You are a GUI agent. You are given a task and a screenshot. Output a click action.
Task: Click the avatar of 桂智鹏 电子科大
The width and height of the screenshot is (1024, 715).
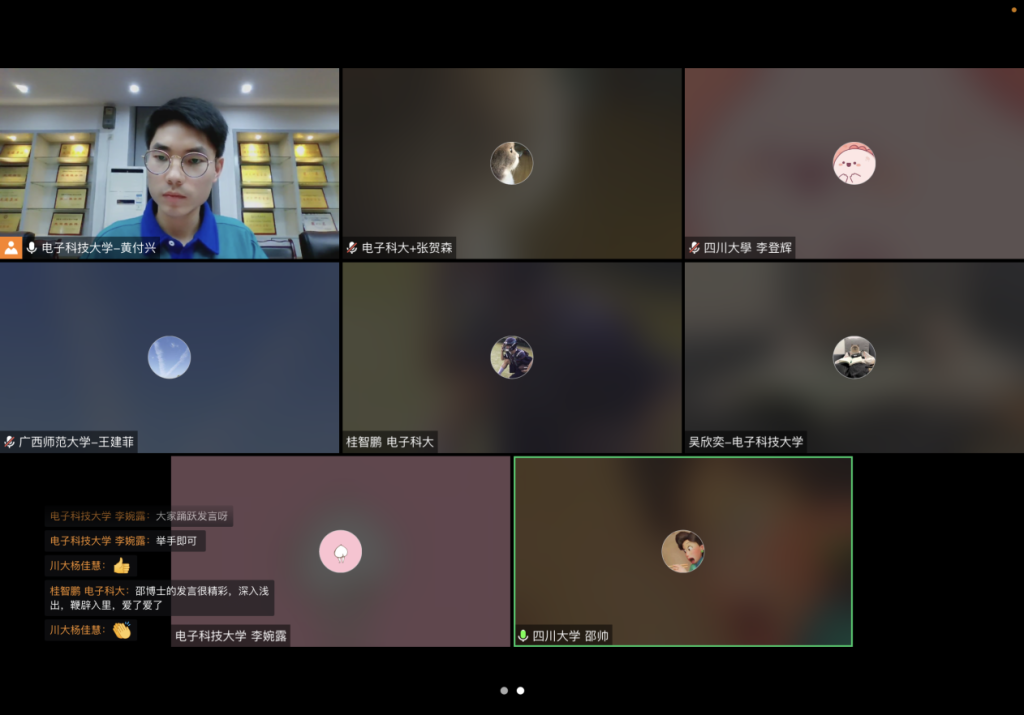point(511,357)
